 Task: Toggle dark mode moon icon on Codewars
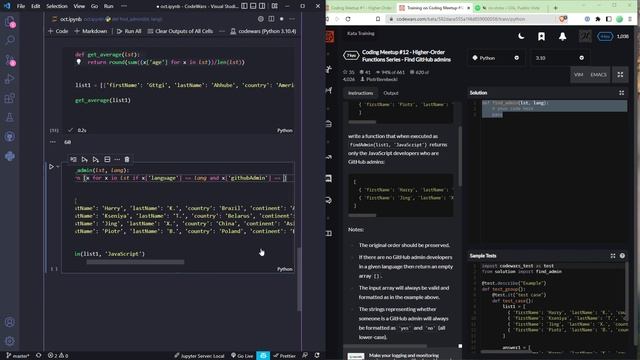[521, 36]
